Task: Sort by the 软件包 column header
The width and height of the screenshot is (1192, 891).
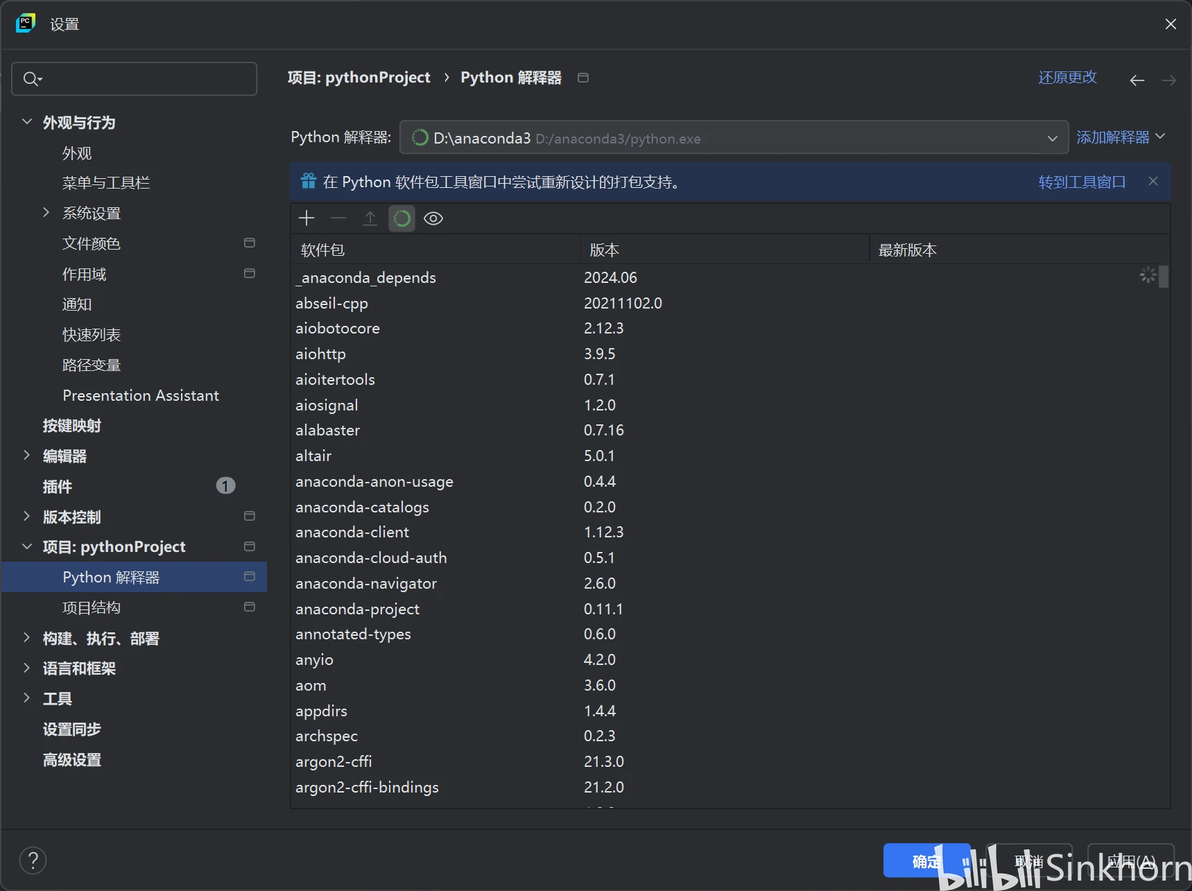Action: pos(436,250)
